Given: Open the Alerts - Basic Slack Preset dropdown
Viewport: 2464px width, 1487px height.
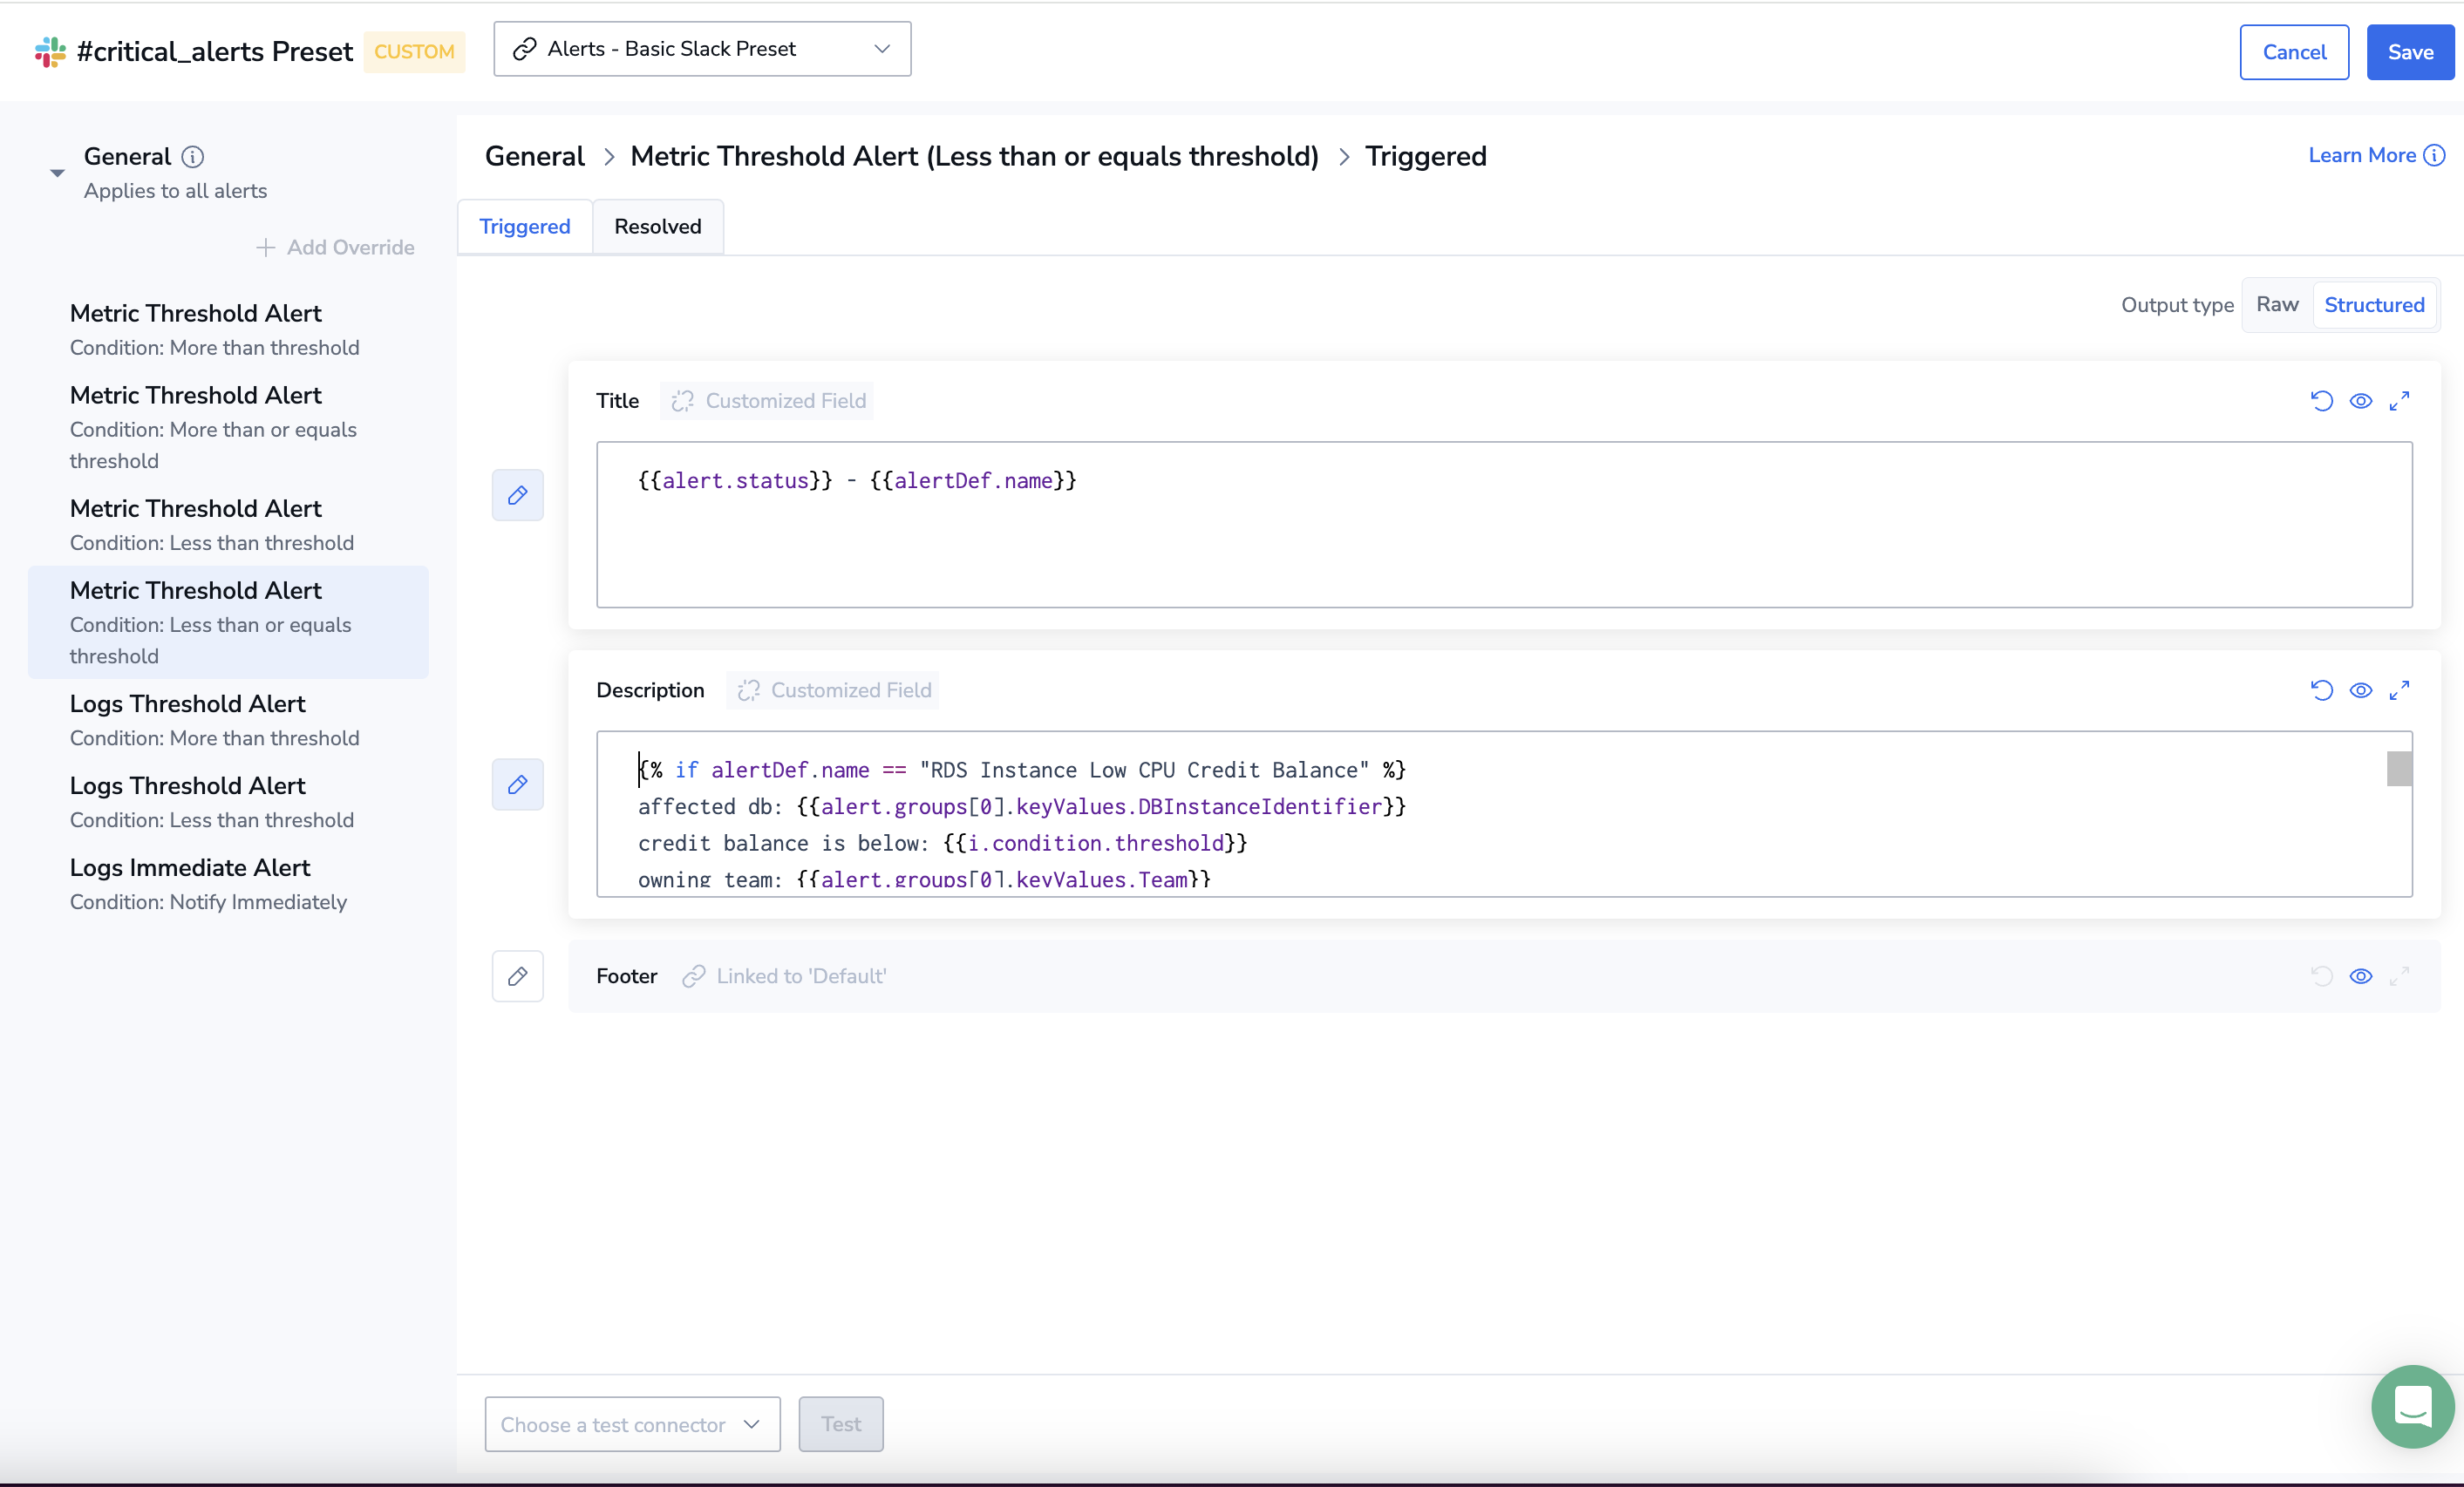Looking at the screenshot, I should tap(702, 49).
